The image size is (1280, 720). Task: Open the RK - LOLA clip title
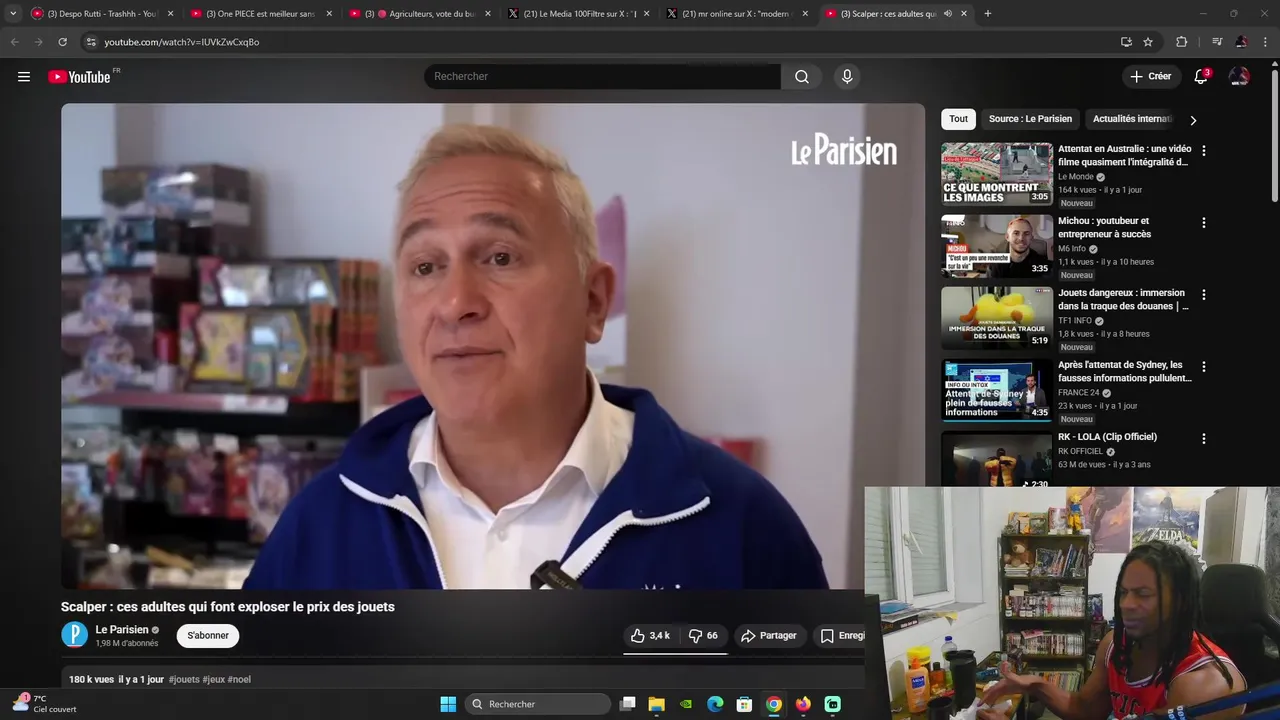click(1107, 436)
